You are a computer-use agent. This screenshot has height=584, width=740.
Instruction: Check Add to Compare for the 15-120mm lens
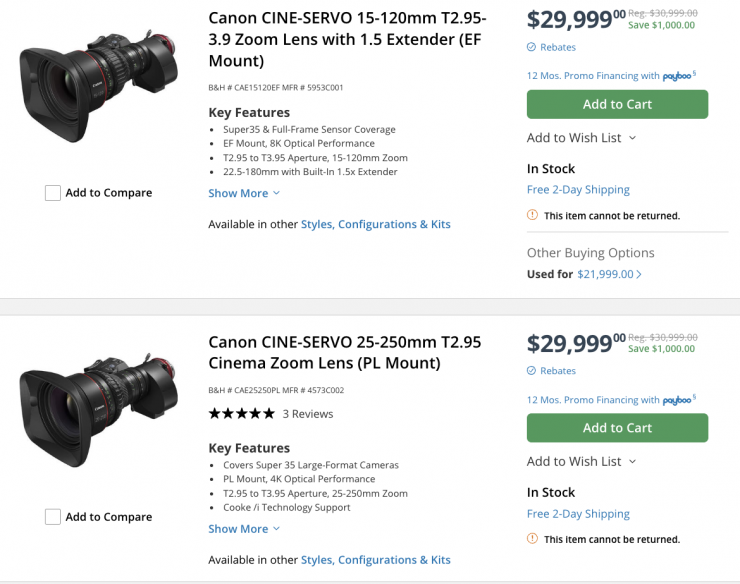53,193
